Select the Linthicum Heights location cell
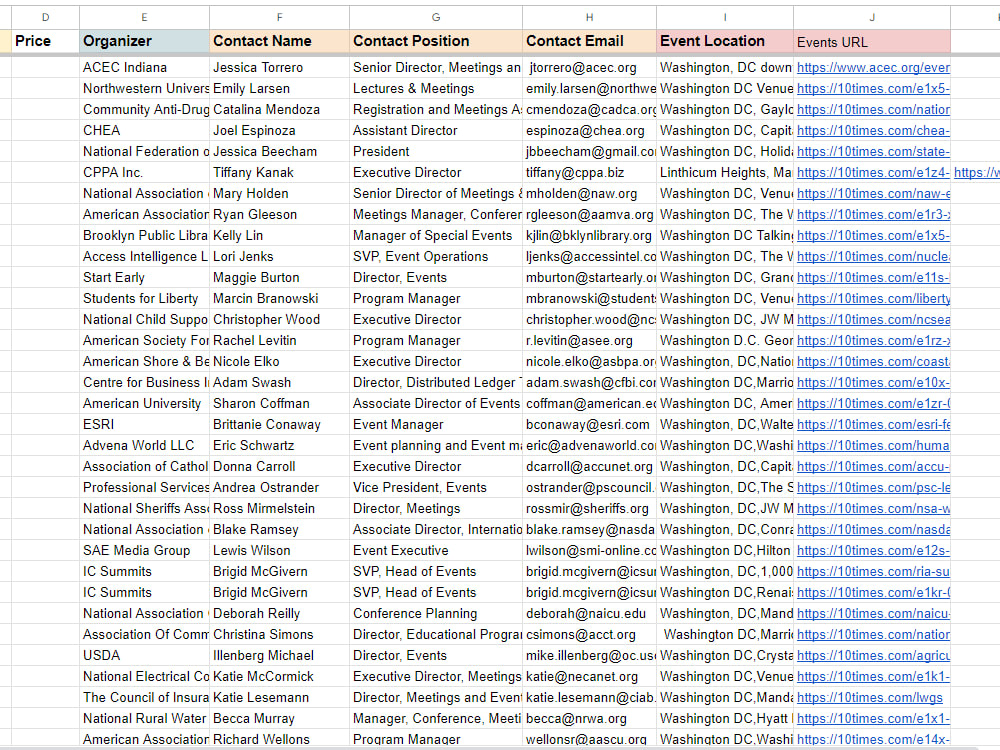 [725, 173]
